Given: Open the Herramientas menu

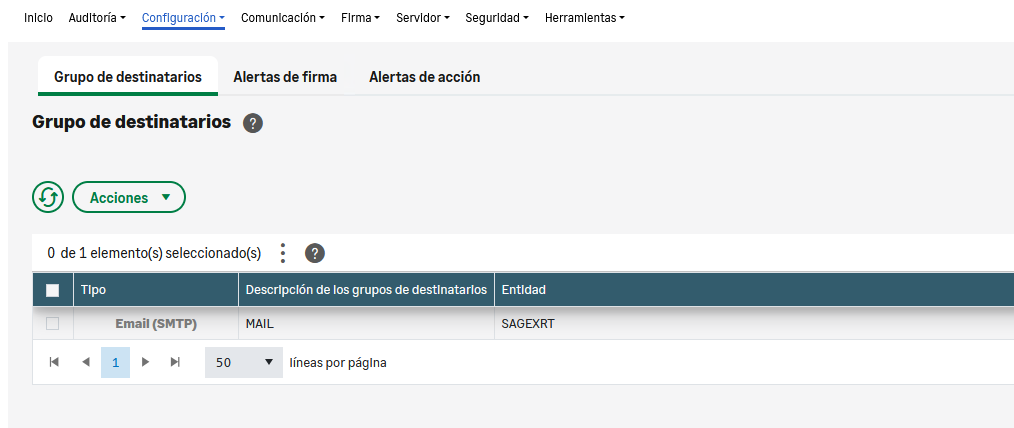Looking at the screenshot, I should click(x=584, y=17).
